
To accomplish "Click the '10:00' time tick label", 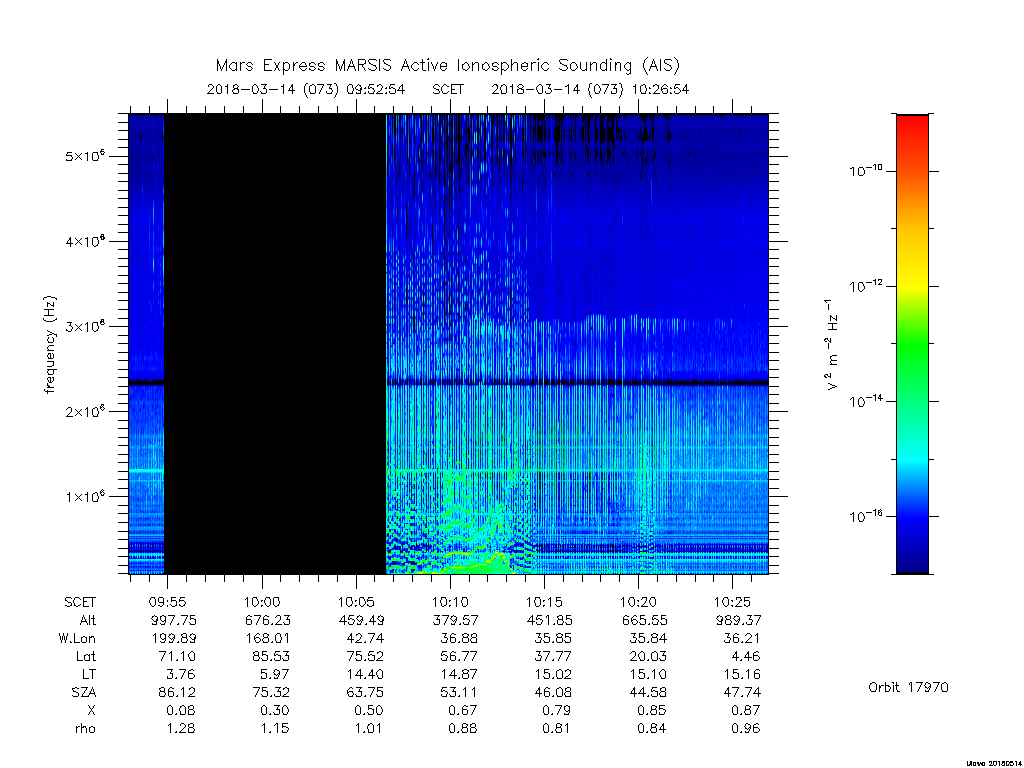I will pos(262,602).
